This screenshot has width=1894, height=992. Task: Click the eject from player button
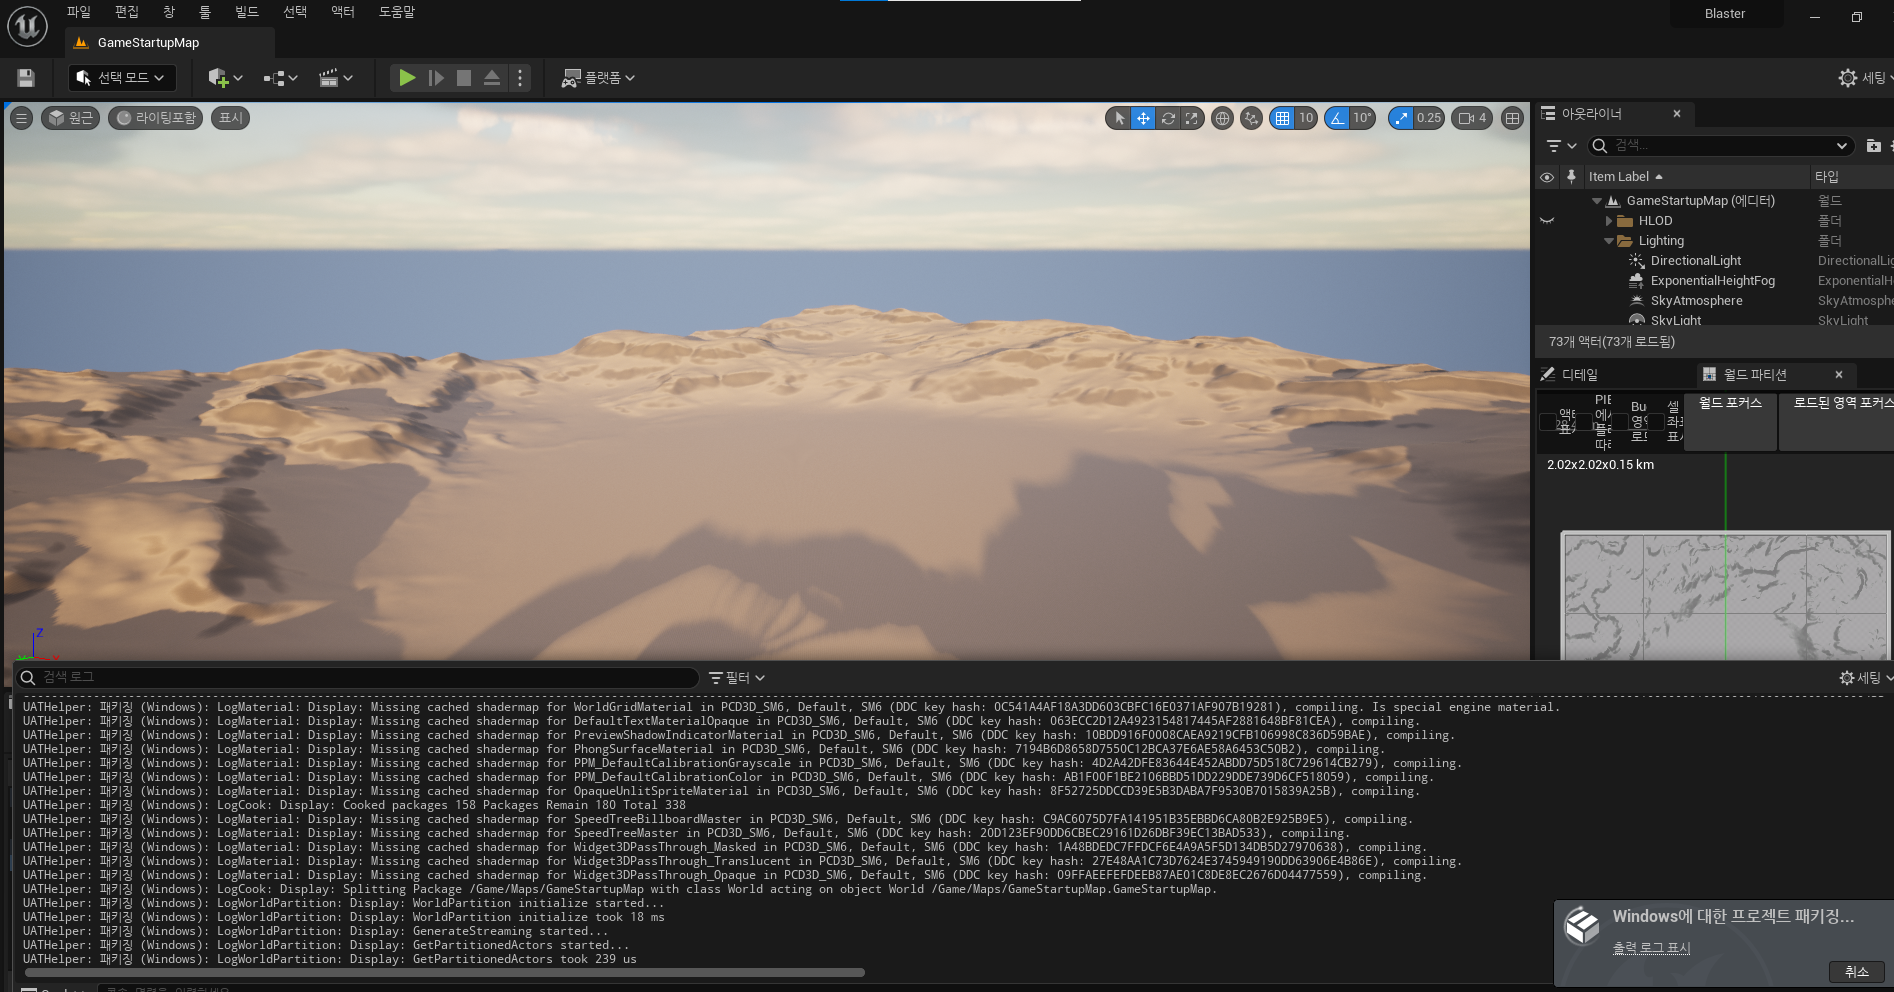492,78
